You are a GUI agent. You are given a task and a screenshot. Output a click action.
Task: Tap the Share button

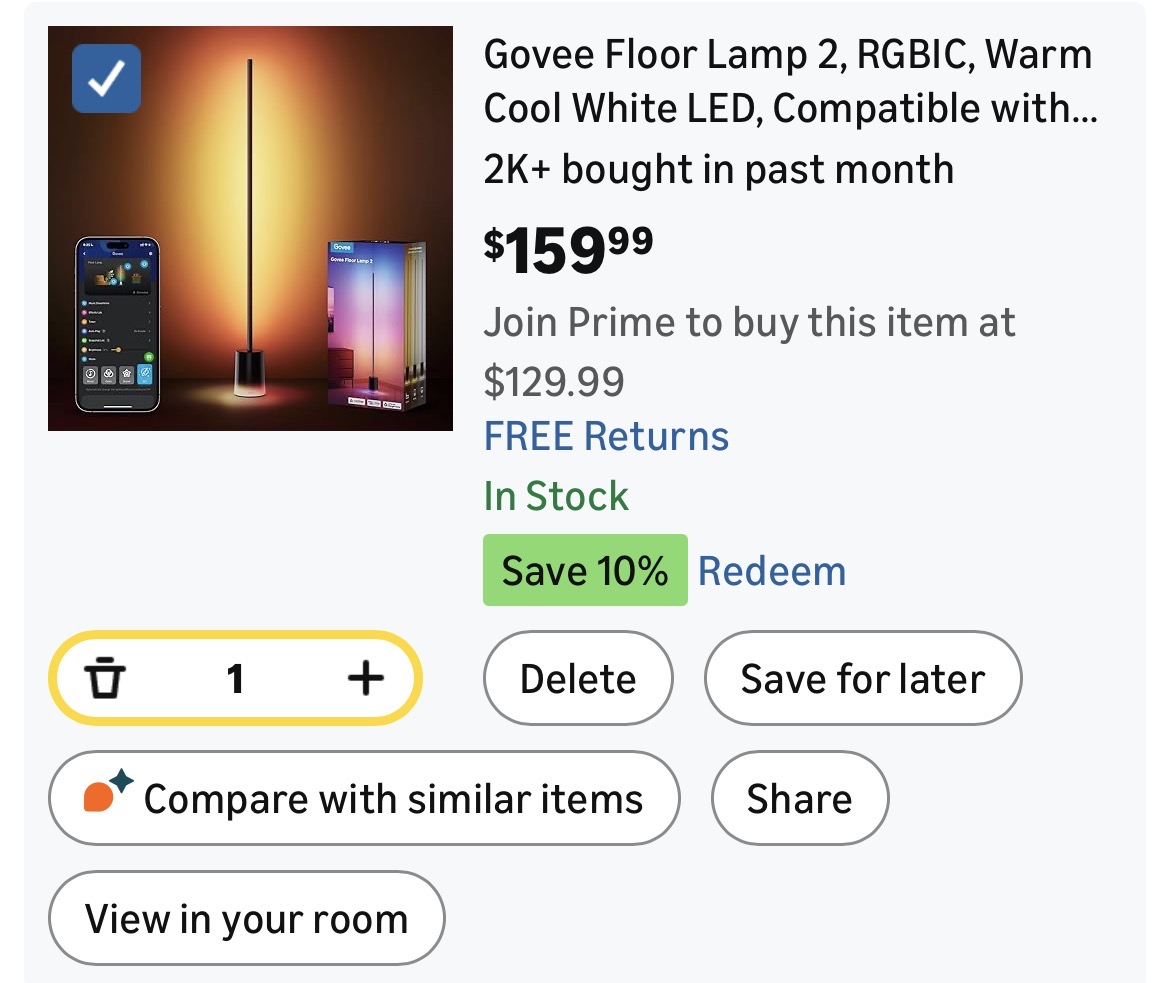pos(799,799)
